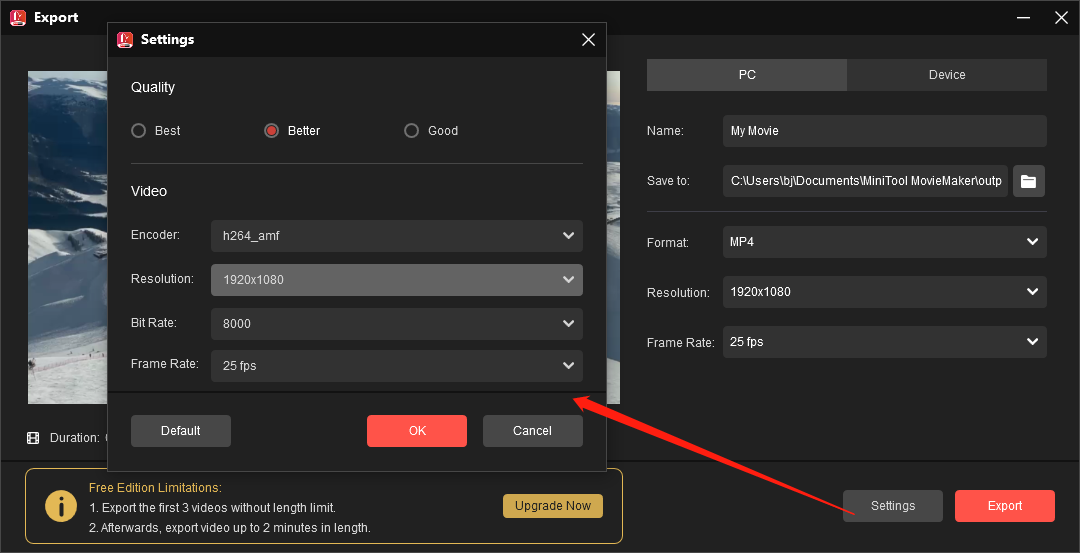Click the Save to path field
1080x553 pixels.
coord(865,181)
